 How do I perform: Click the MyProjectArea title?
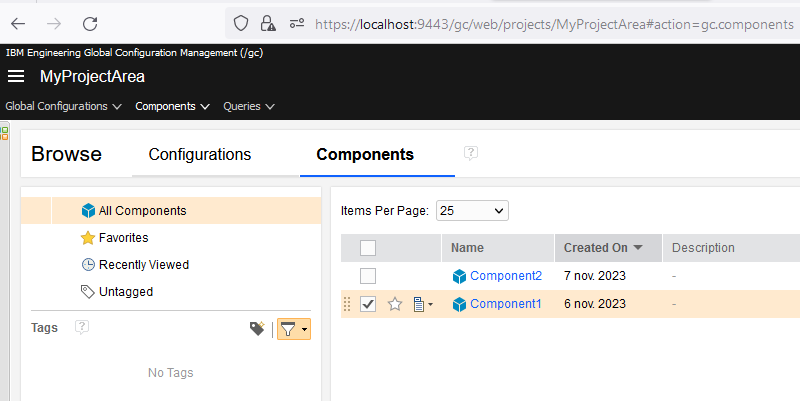click(92, 77)
